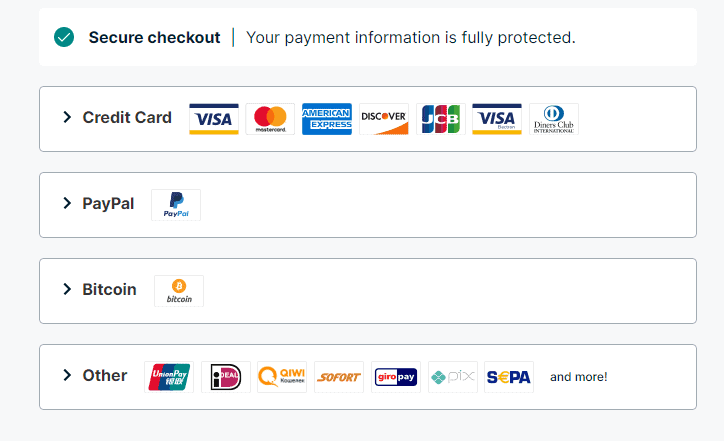Click the UnionPay logo icon

[169, 377]
